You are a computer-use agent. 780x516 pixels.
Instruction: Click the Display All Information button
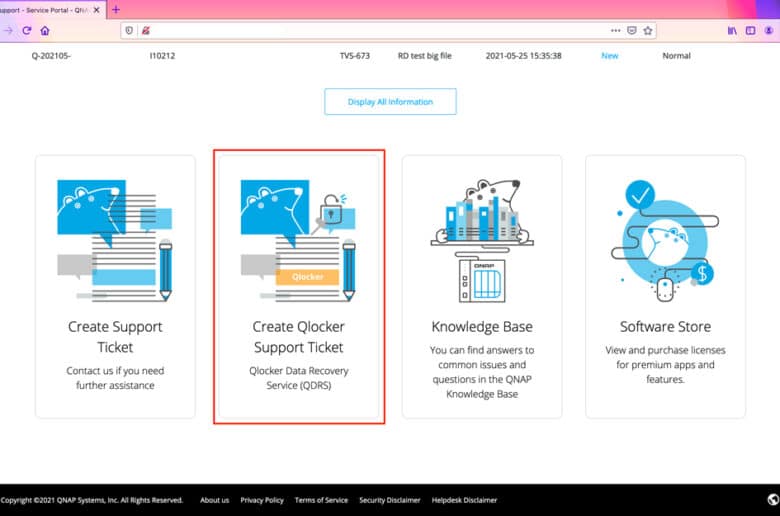pyautogui.click(x=390, y=102)
